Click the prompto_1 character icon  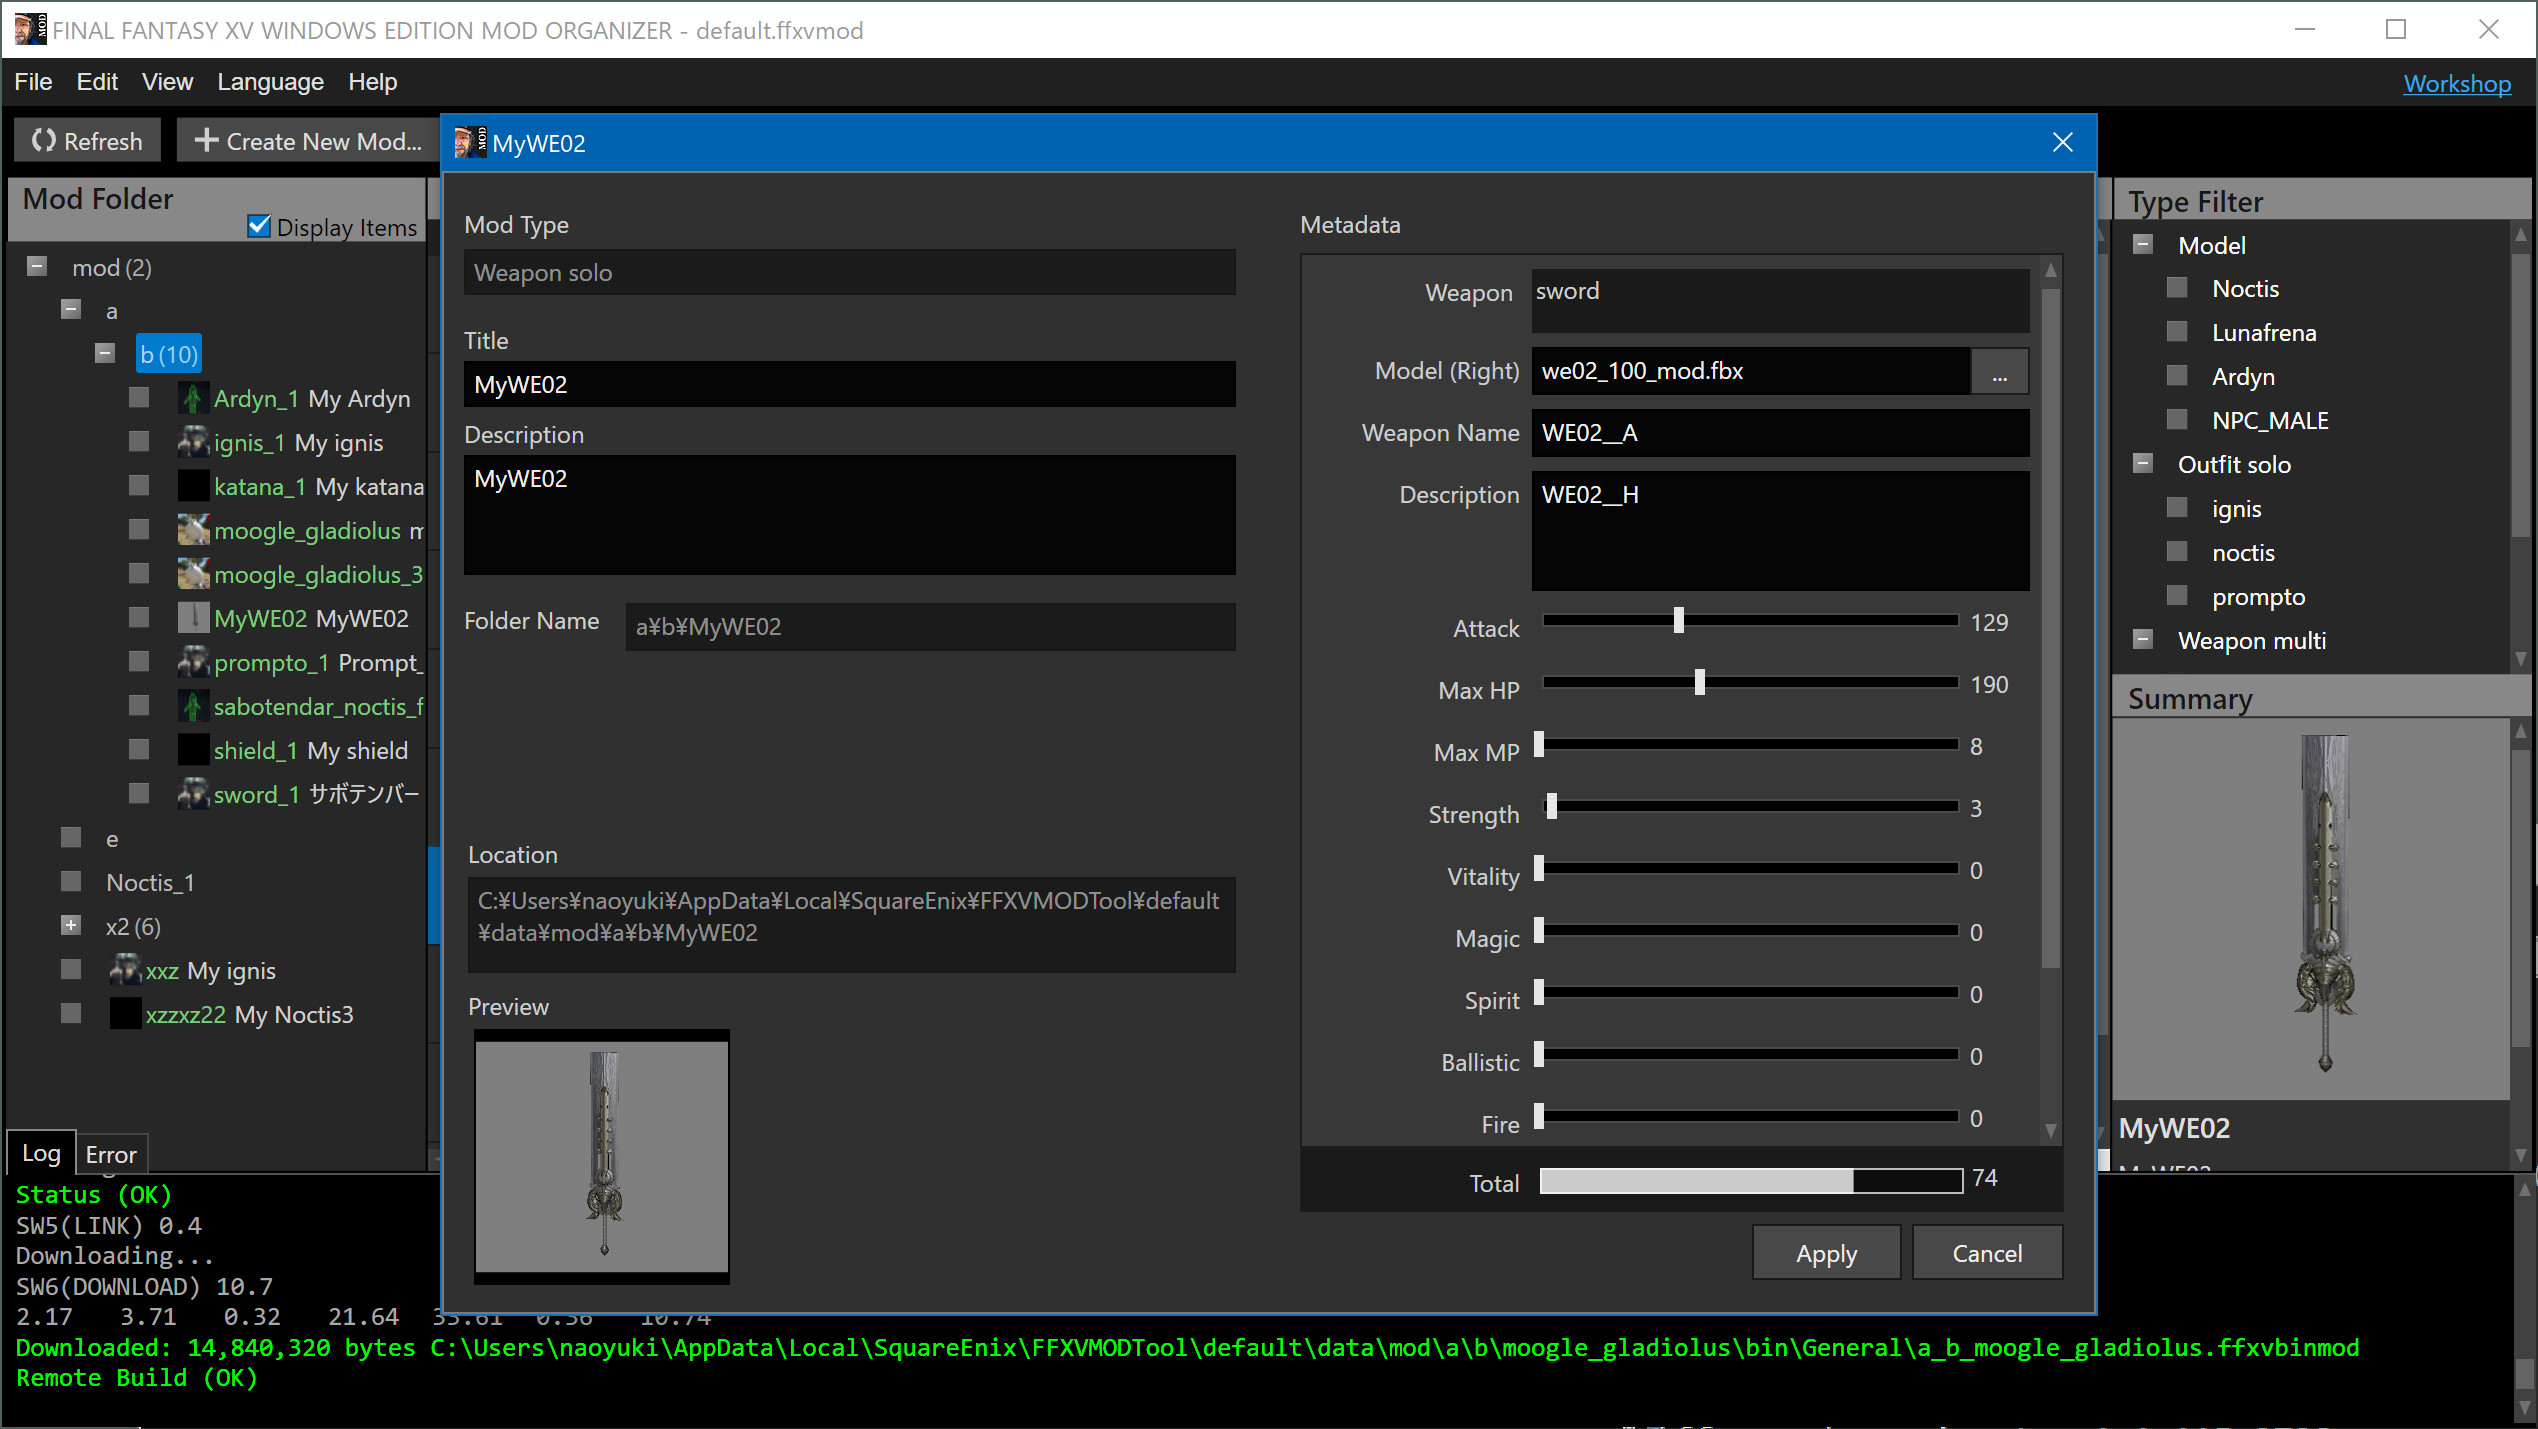[194, 661]
